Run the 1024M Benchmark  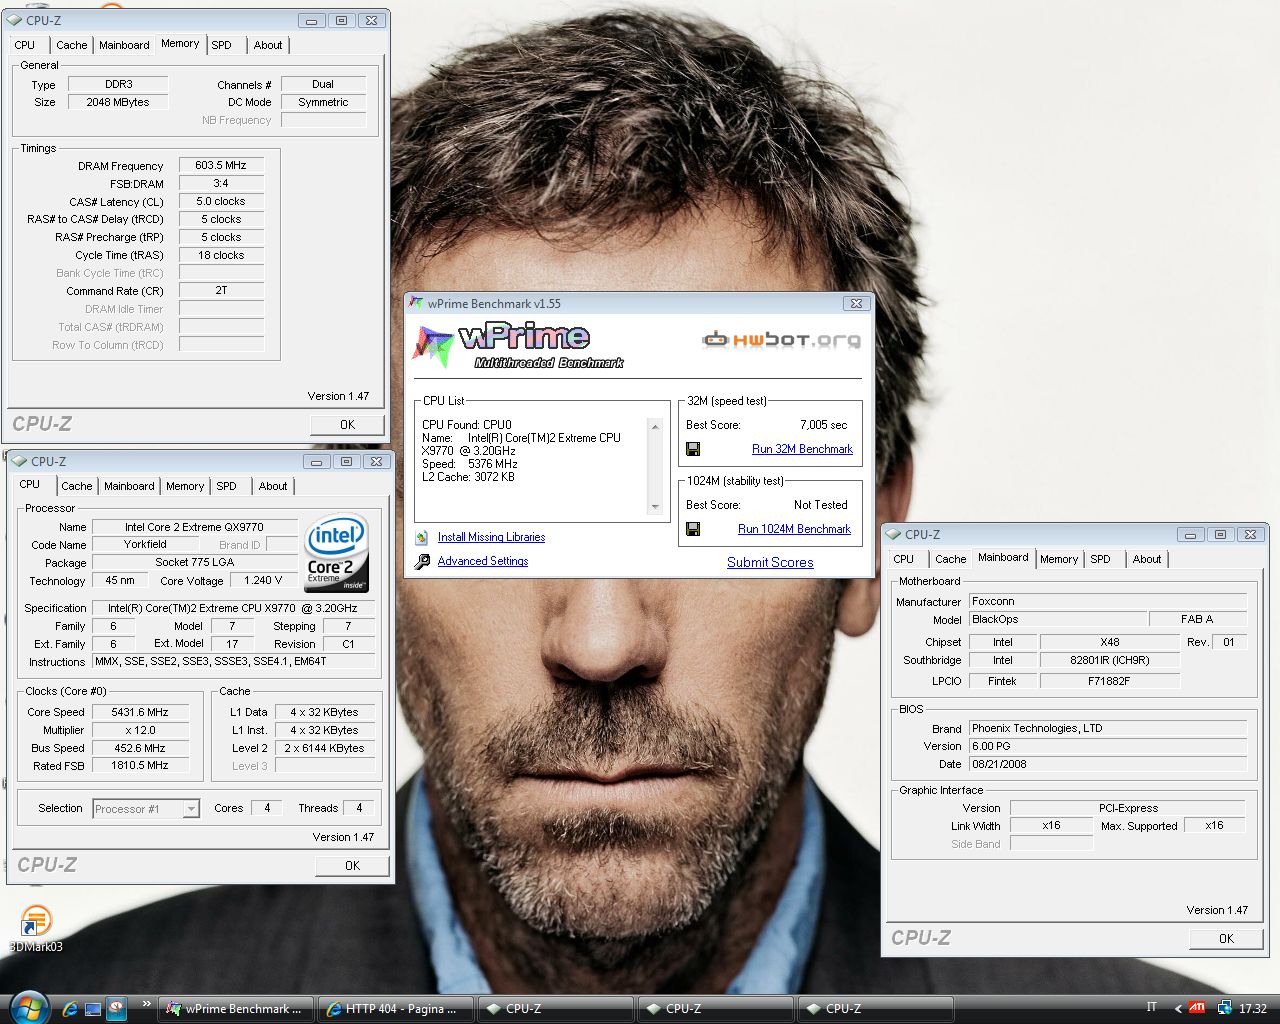794,529
